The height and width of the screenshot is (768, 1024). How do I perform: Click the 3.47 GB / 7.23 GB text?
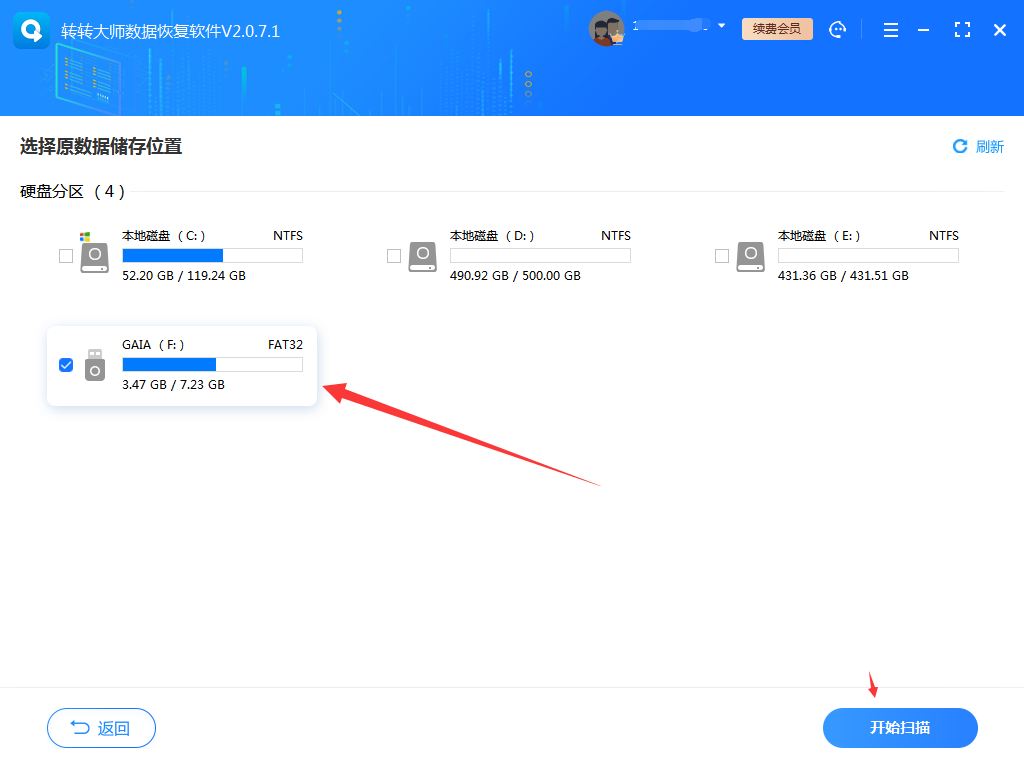[174, 385]
